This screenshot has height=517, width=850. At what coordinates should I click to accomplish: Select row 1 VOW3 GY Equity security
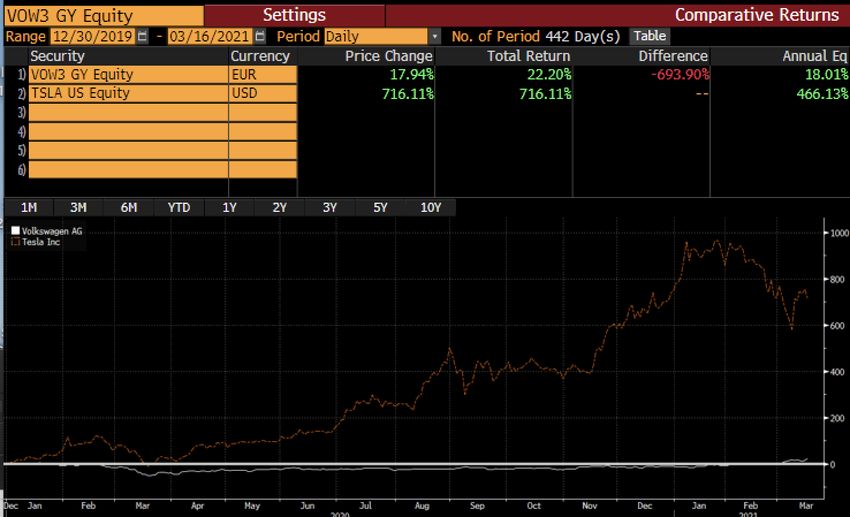pyautogui.click(x=128, y=75)
